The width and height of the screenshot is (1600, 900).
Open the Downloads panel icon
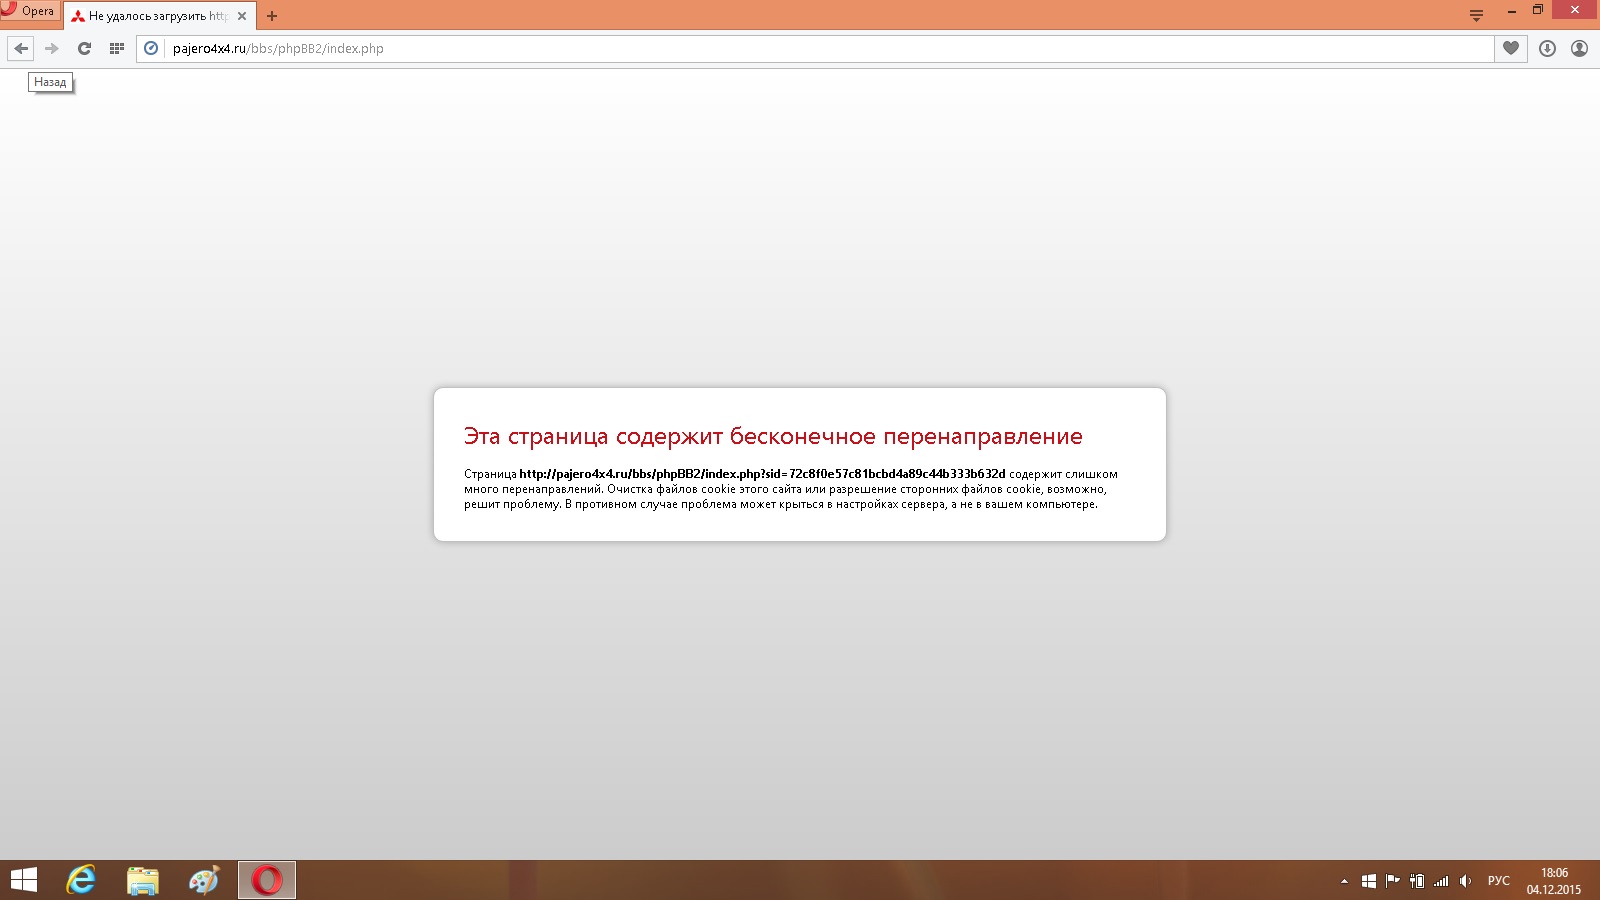click(x=1547, y=48)
